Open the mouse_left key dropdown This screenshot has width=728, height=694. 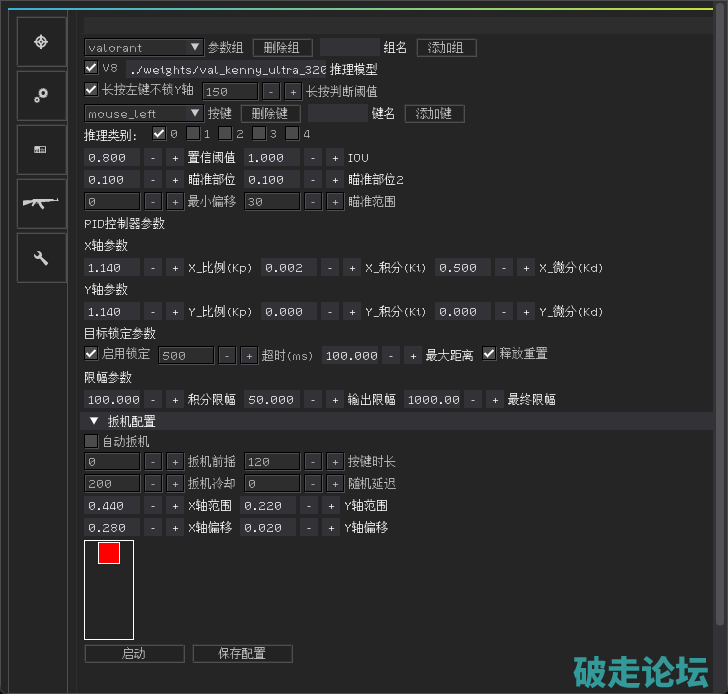(144, 113)
